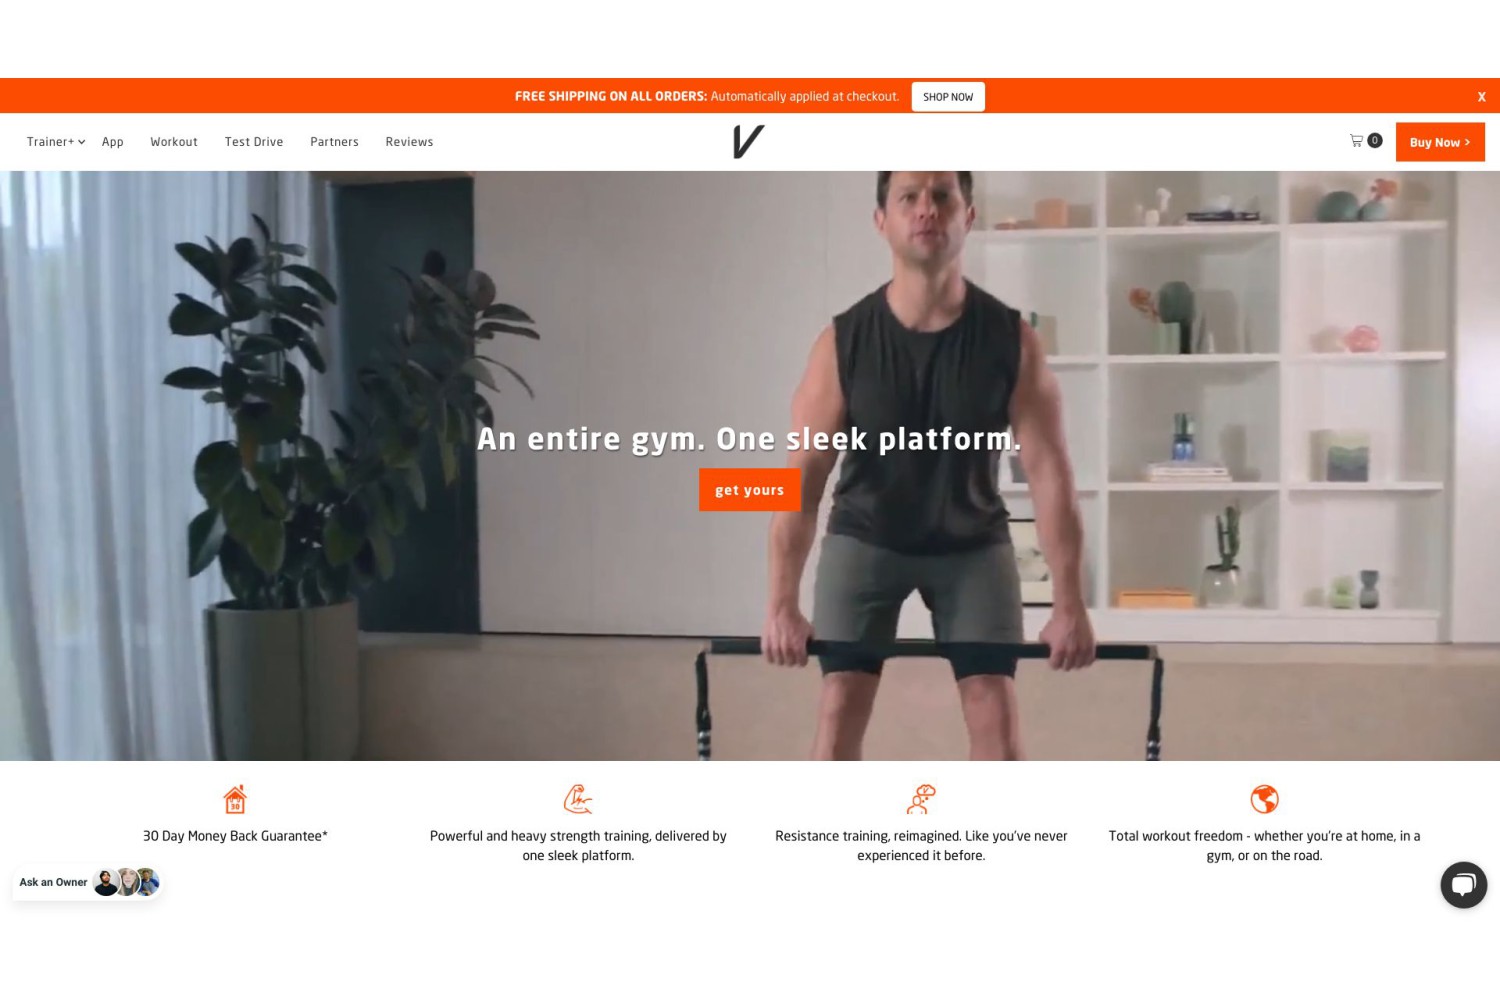The width and height of the screenshot is (1500, 1000).
Task: Go to the Workout page
Action: coord(174,142)
